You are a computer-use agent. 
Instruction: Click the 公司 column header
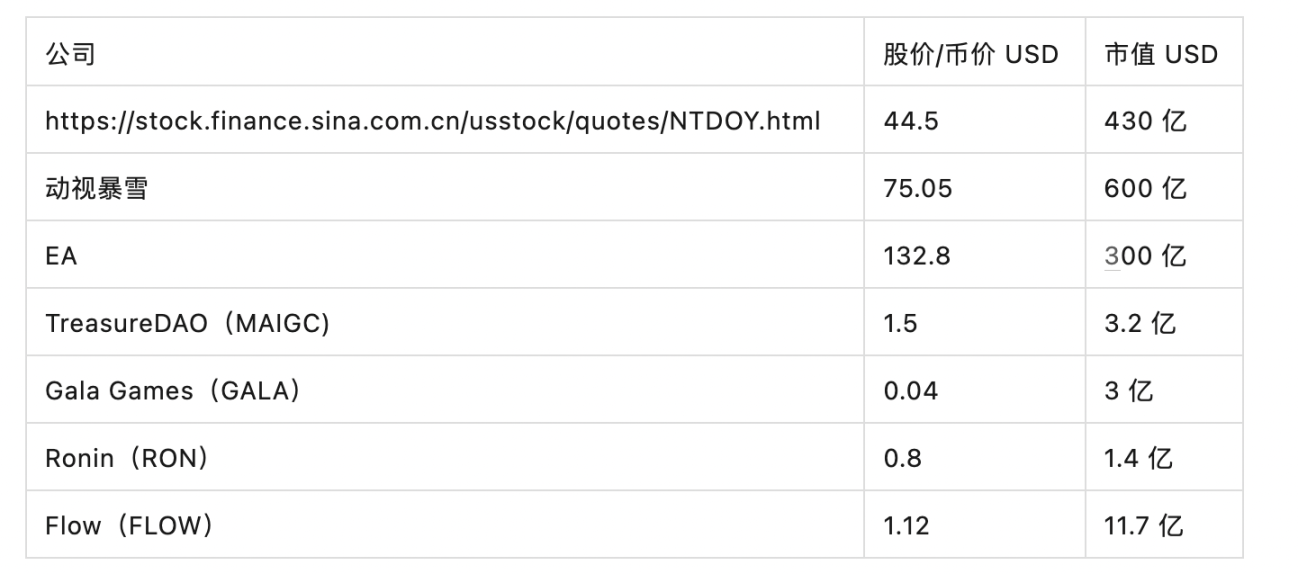pos(70,54)
